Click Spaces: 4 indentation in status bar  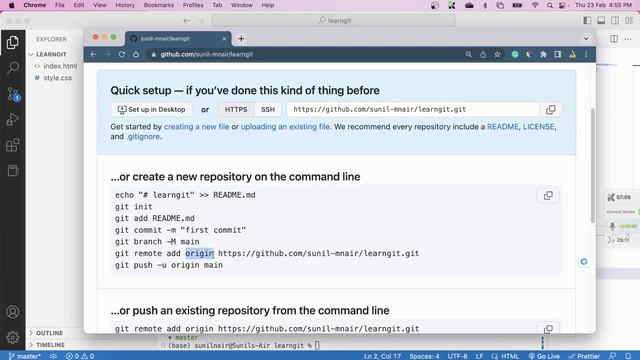[424, 356]
